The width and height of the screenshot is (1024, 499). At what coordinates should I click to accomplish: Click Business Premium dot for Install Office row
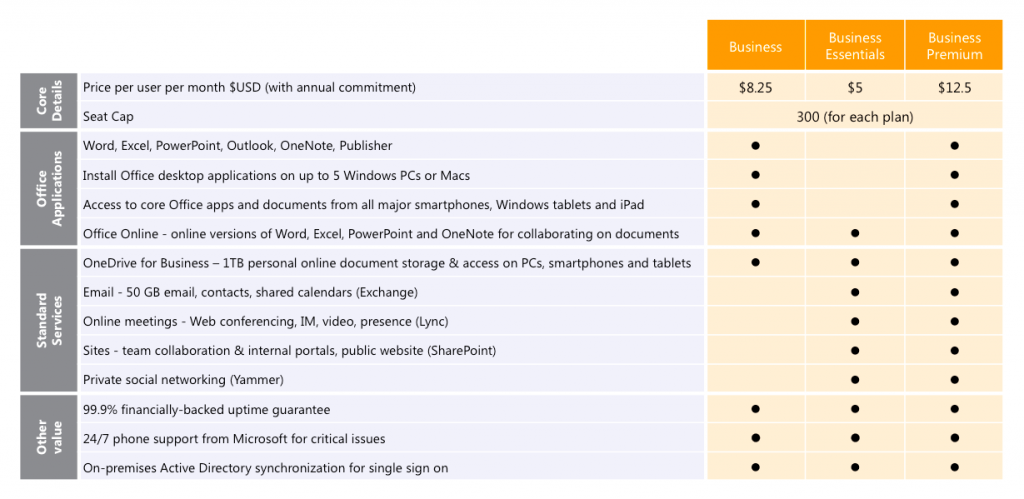click(x=954, y=175)
